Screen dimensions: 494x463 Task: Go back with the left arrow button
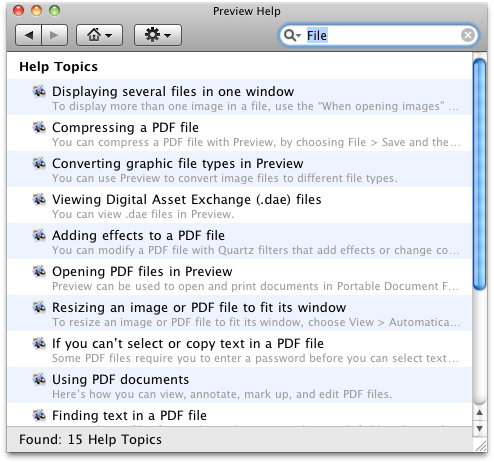tap(29, 35)
